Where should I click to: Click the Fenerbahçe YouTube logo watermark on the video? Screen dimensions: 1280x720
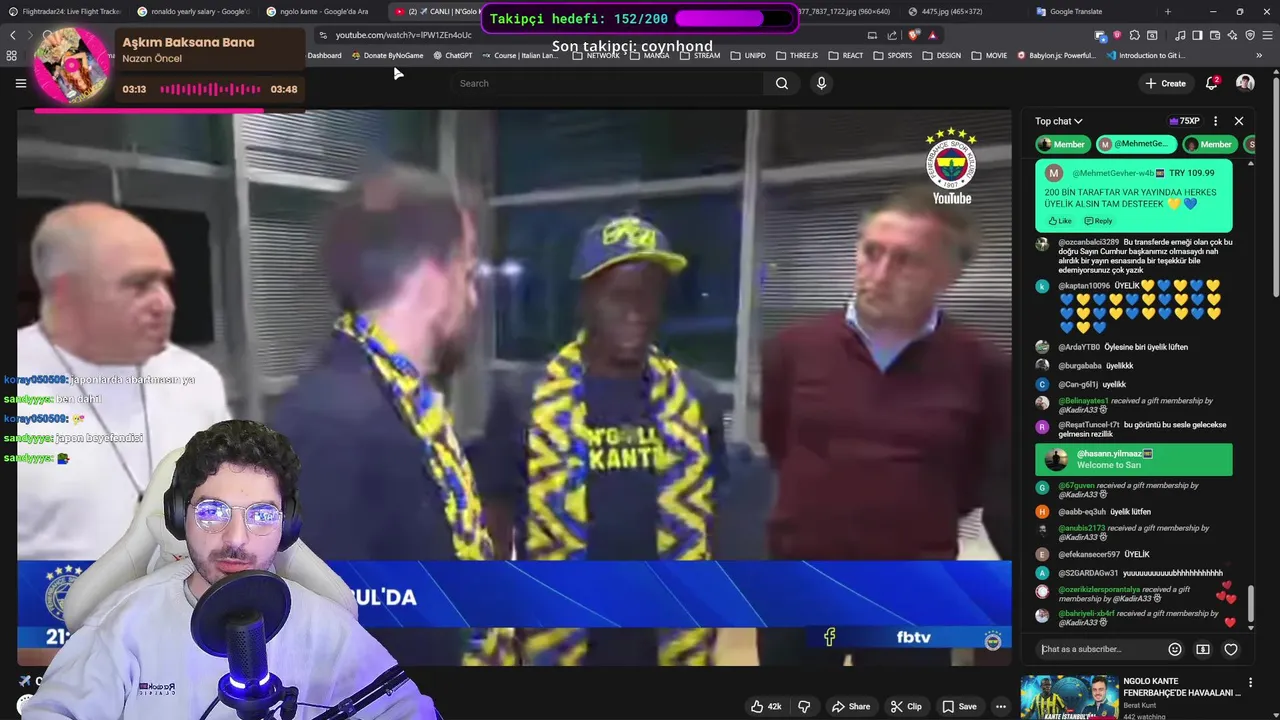951,166
